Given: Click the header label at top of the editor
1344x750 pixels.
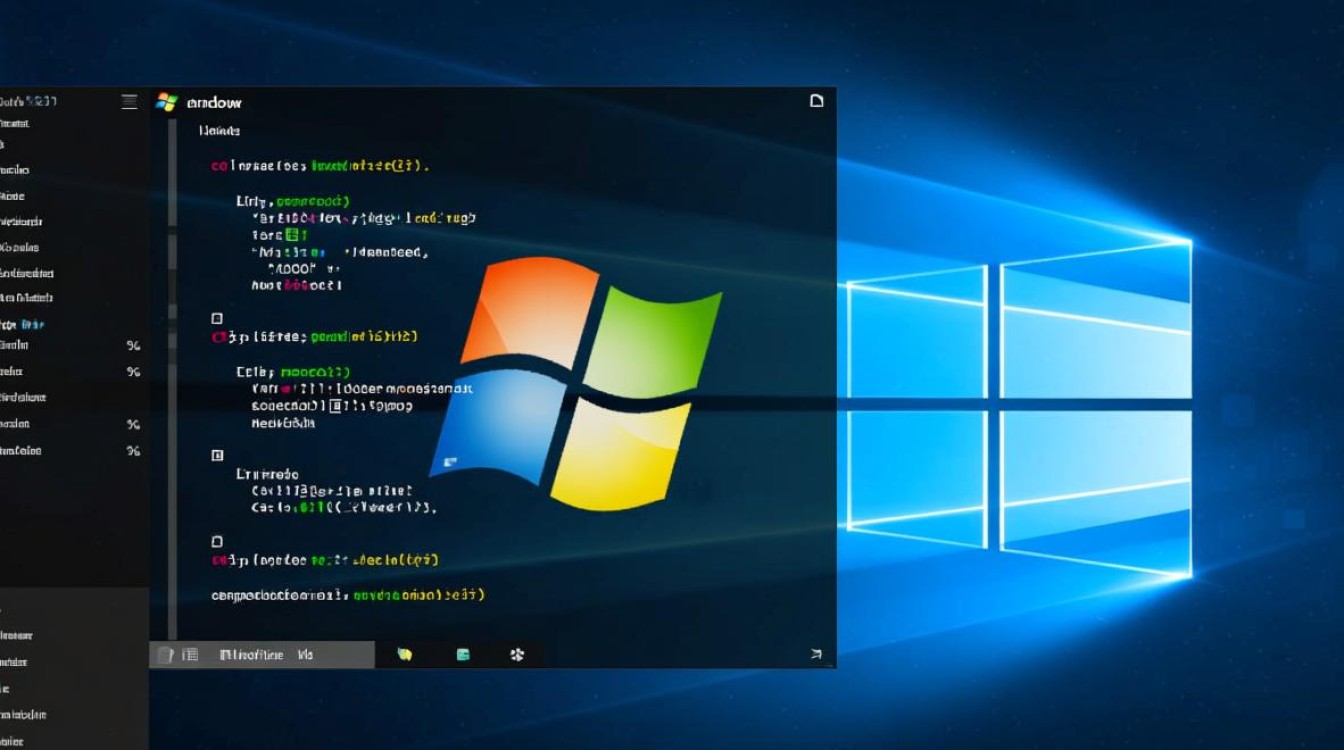Looking at the screenshot, I should (219, 131).
